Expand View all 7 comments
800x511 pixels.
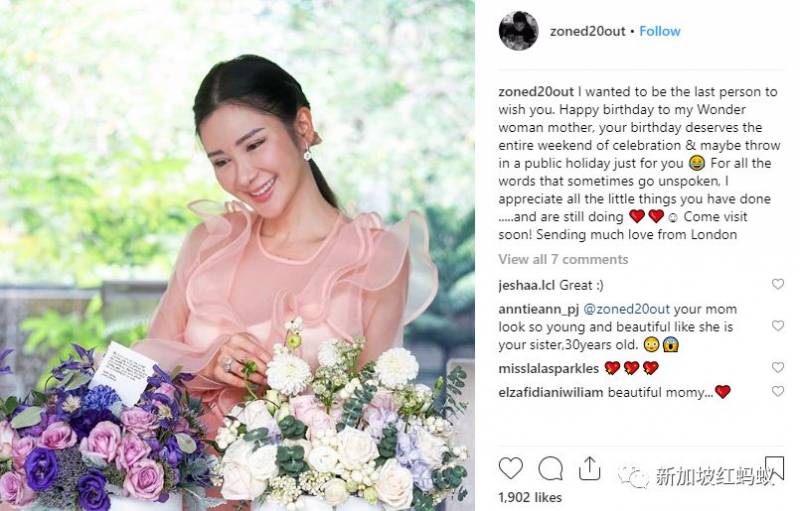pos(563,260)
